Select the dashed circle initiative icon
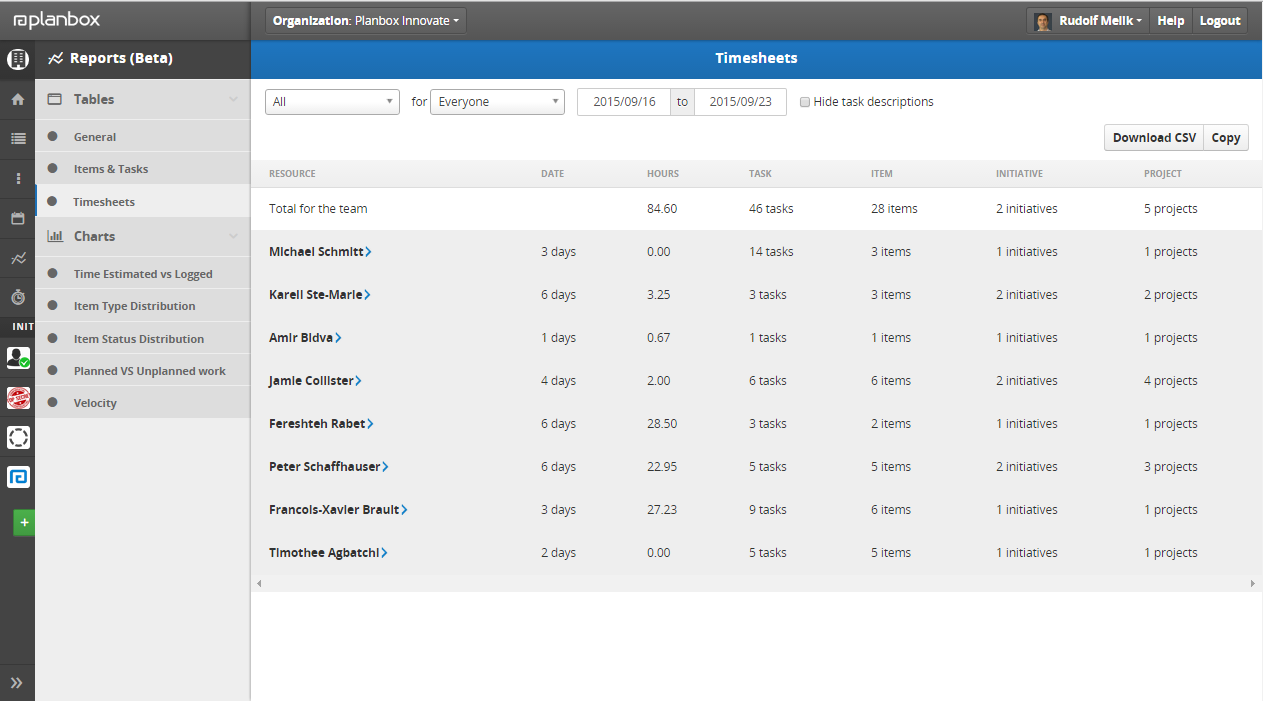 (x=18, y=437)
